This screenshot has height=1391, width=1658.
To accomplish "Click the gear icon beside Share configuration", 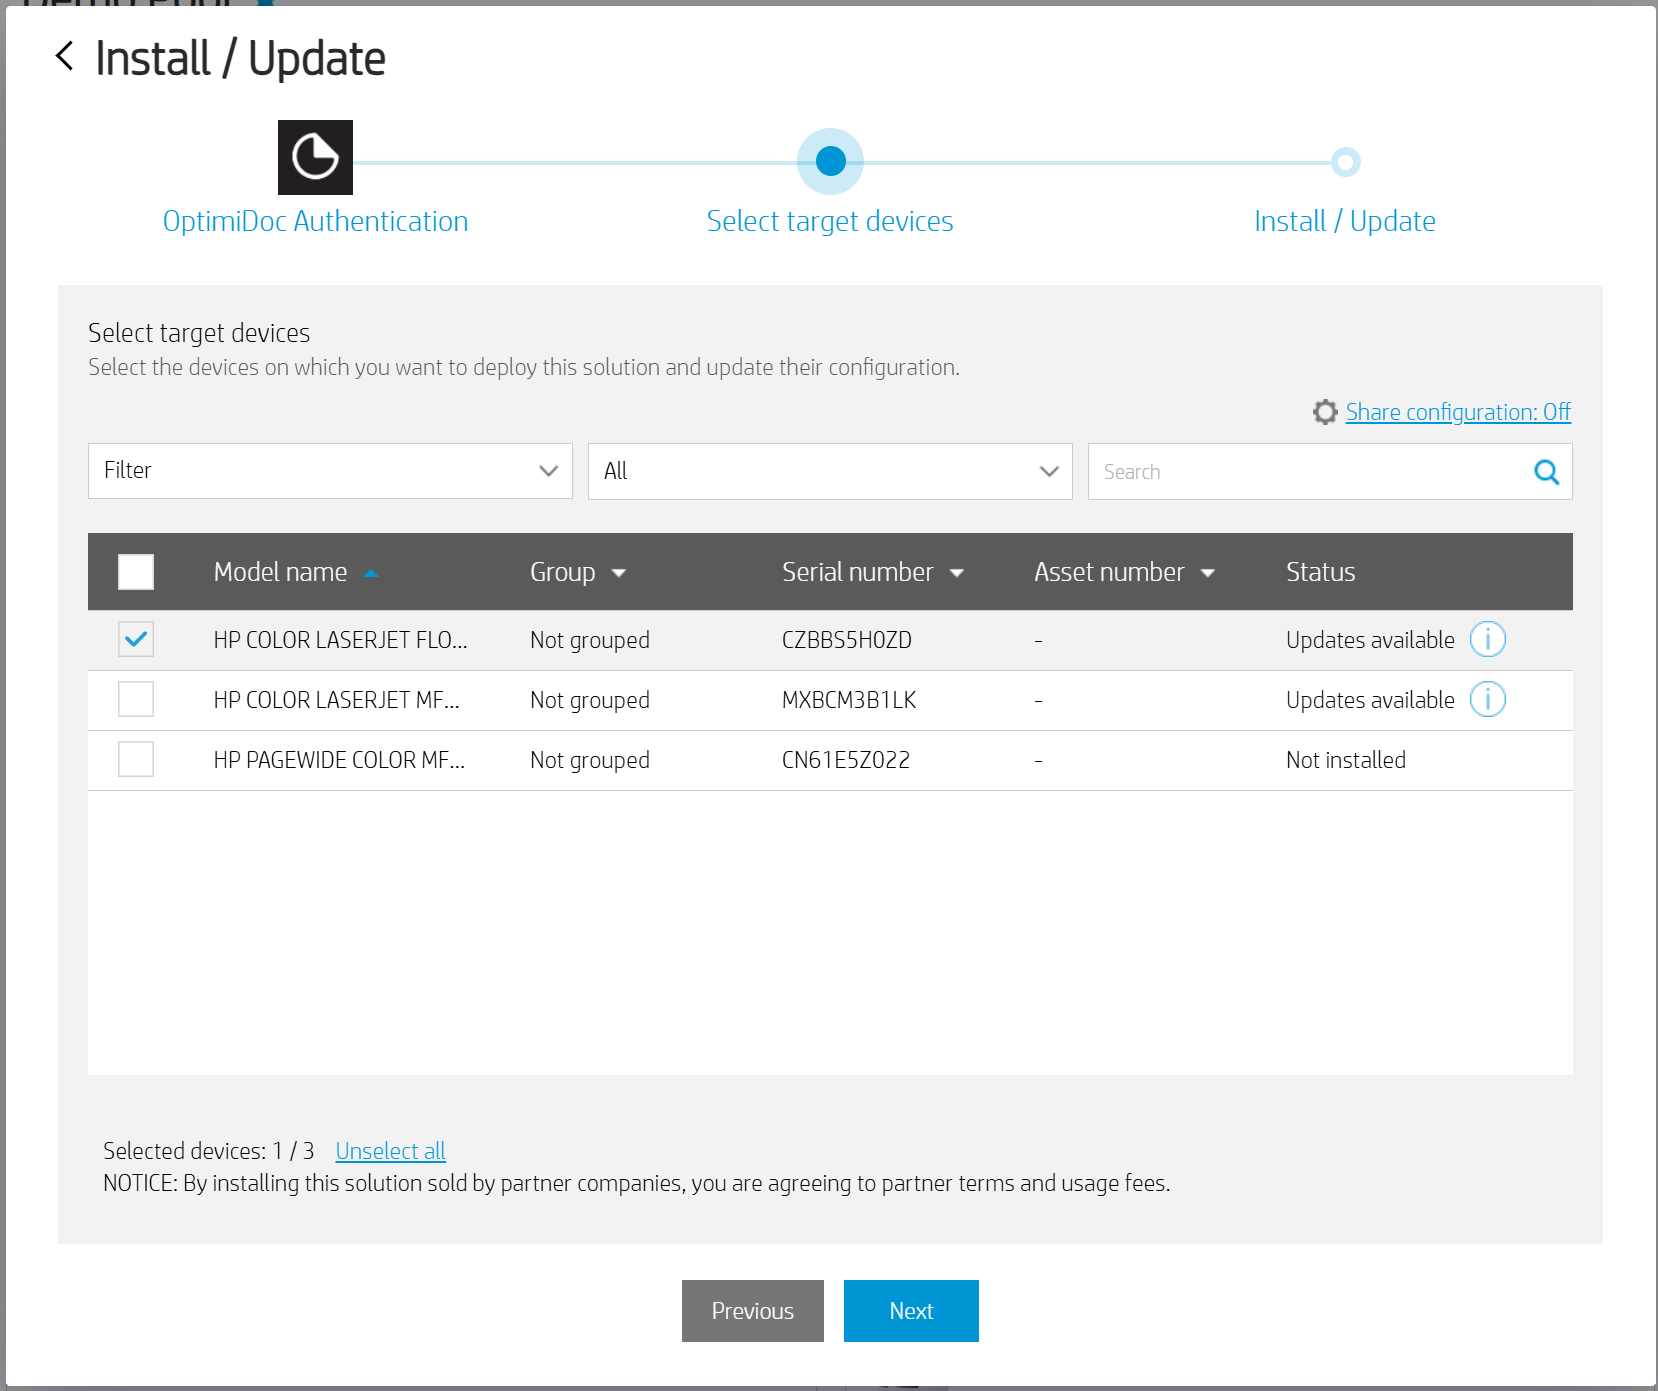I will [x=1325, y=412].
